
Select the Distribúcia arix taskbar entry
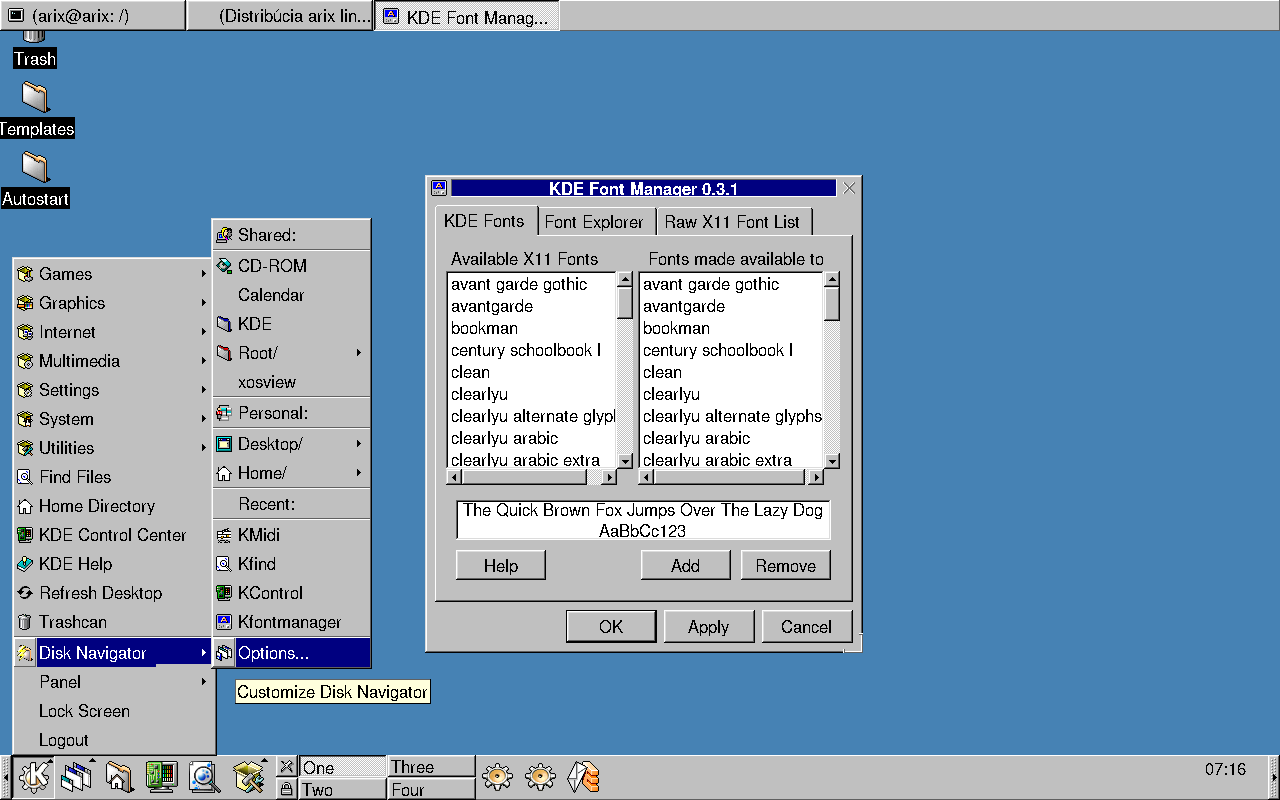pos(280,16)
